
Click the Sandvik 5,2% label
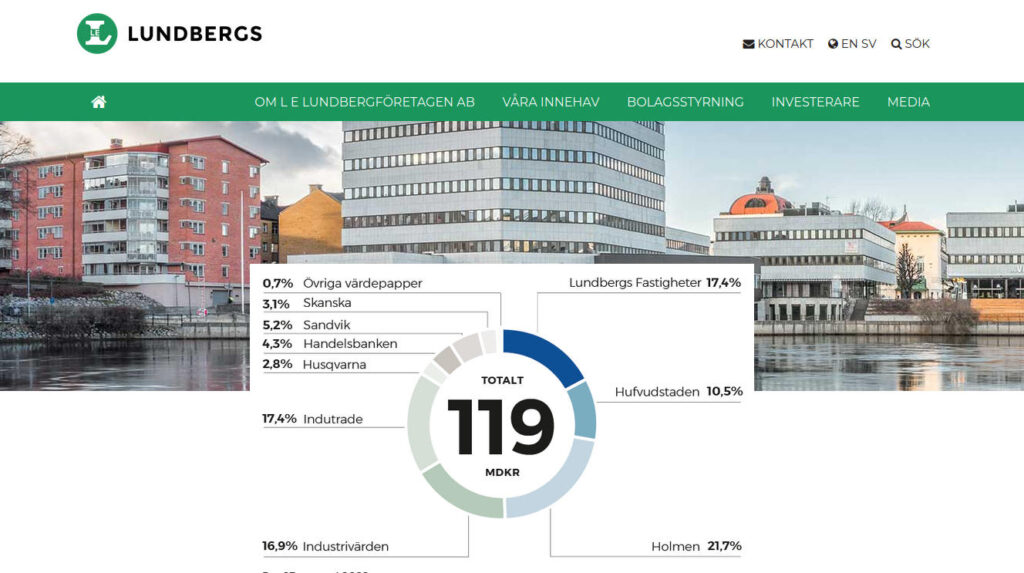(x=306, y=325)
